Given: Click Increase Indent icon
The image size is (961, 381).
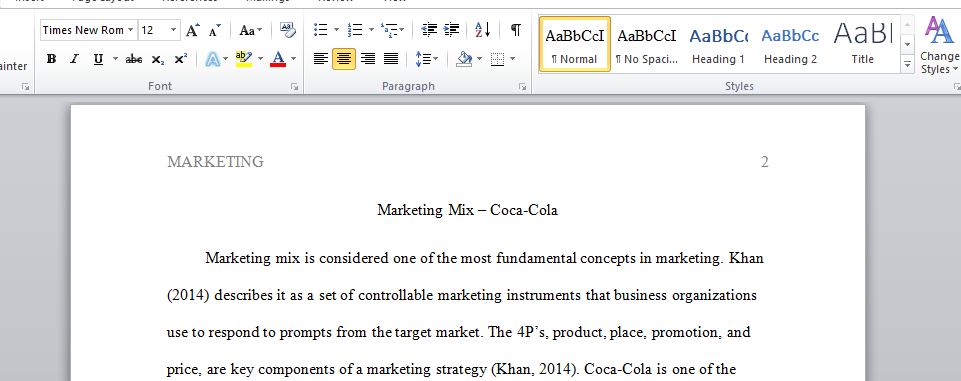Looking at the screenshot, I should (452, 30).
